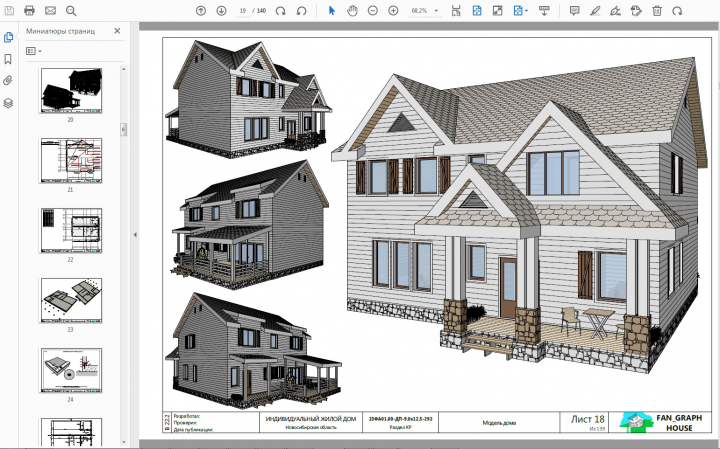
Task: Zoom out with minus button
Action: pyautogui.click(x=373, y=11)
